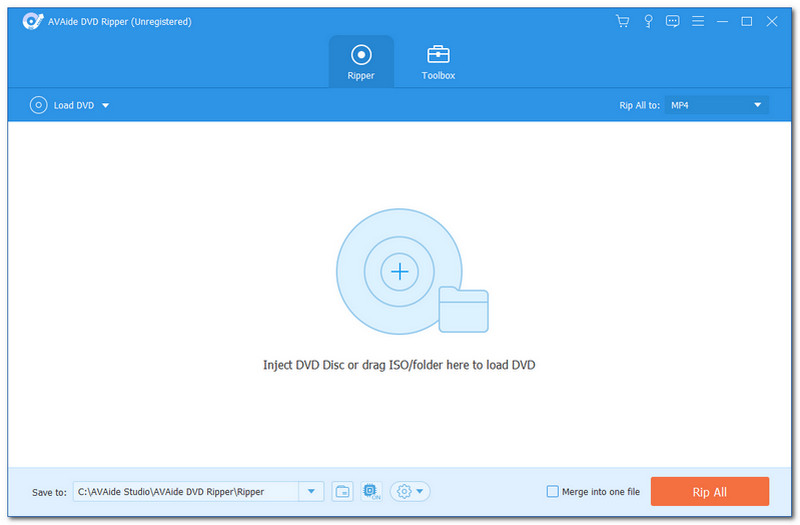
Task: Click the Save to path field
Action: 186,492
